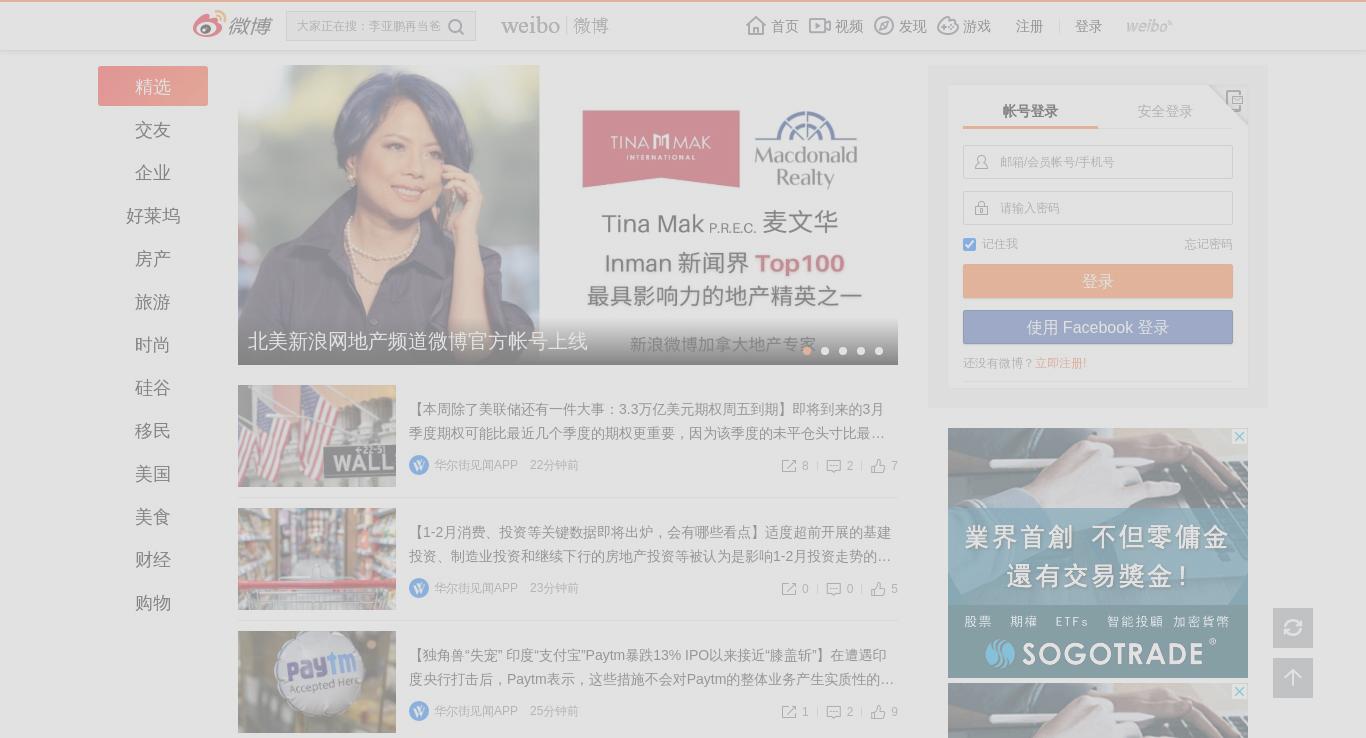
Task: Click the search magnifier icon
Action: tap(456, 27)
